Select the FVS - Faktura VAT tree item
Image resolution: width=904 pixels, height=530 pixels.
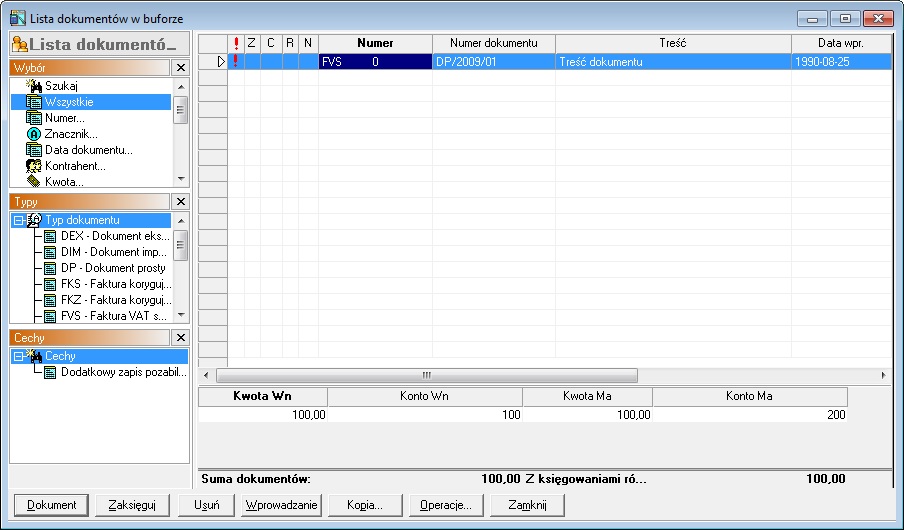pyautogui.click(x=112, y=316)
